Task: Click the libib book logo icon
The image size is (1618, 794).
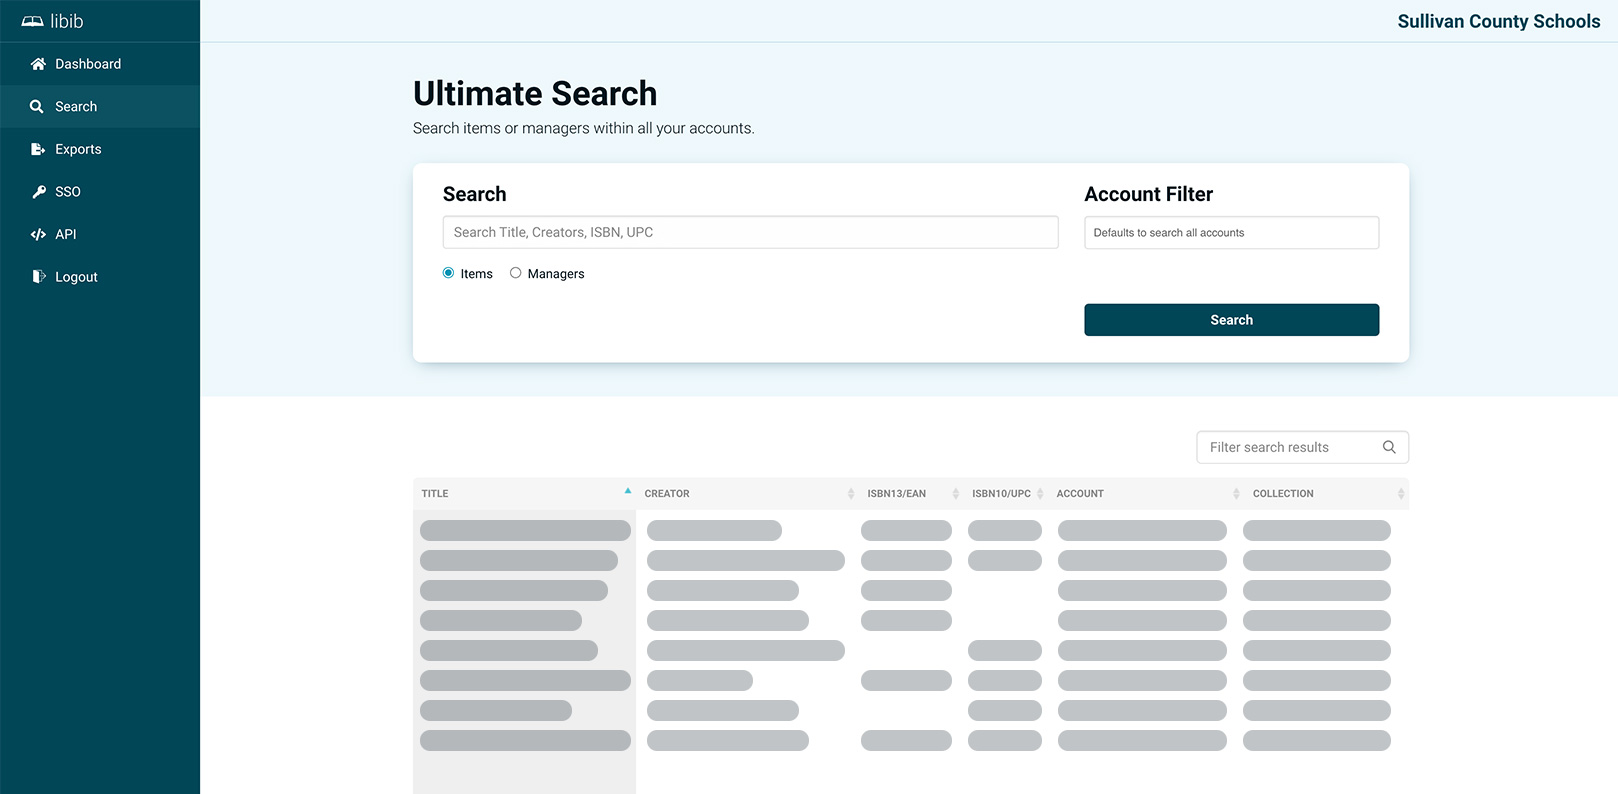Action: point(33,21)
